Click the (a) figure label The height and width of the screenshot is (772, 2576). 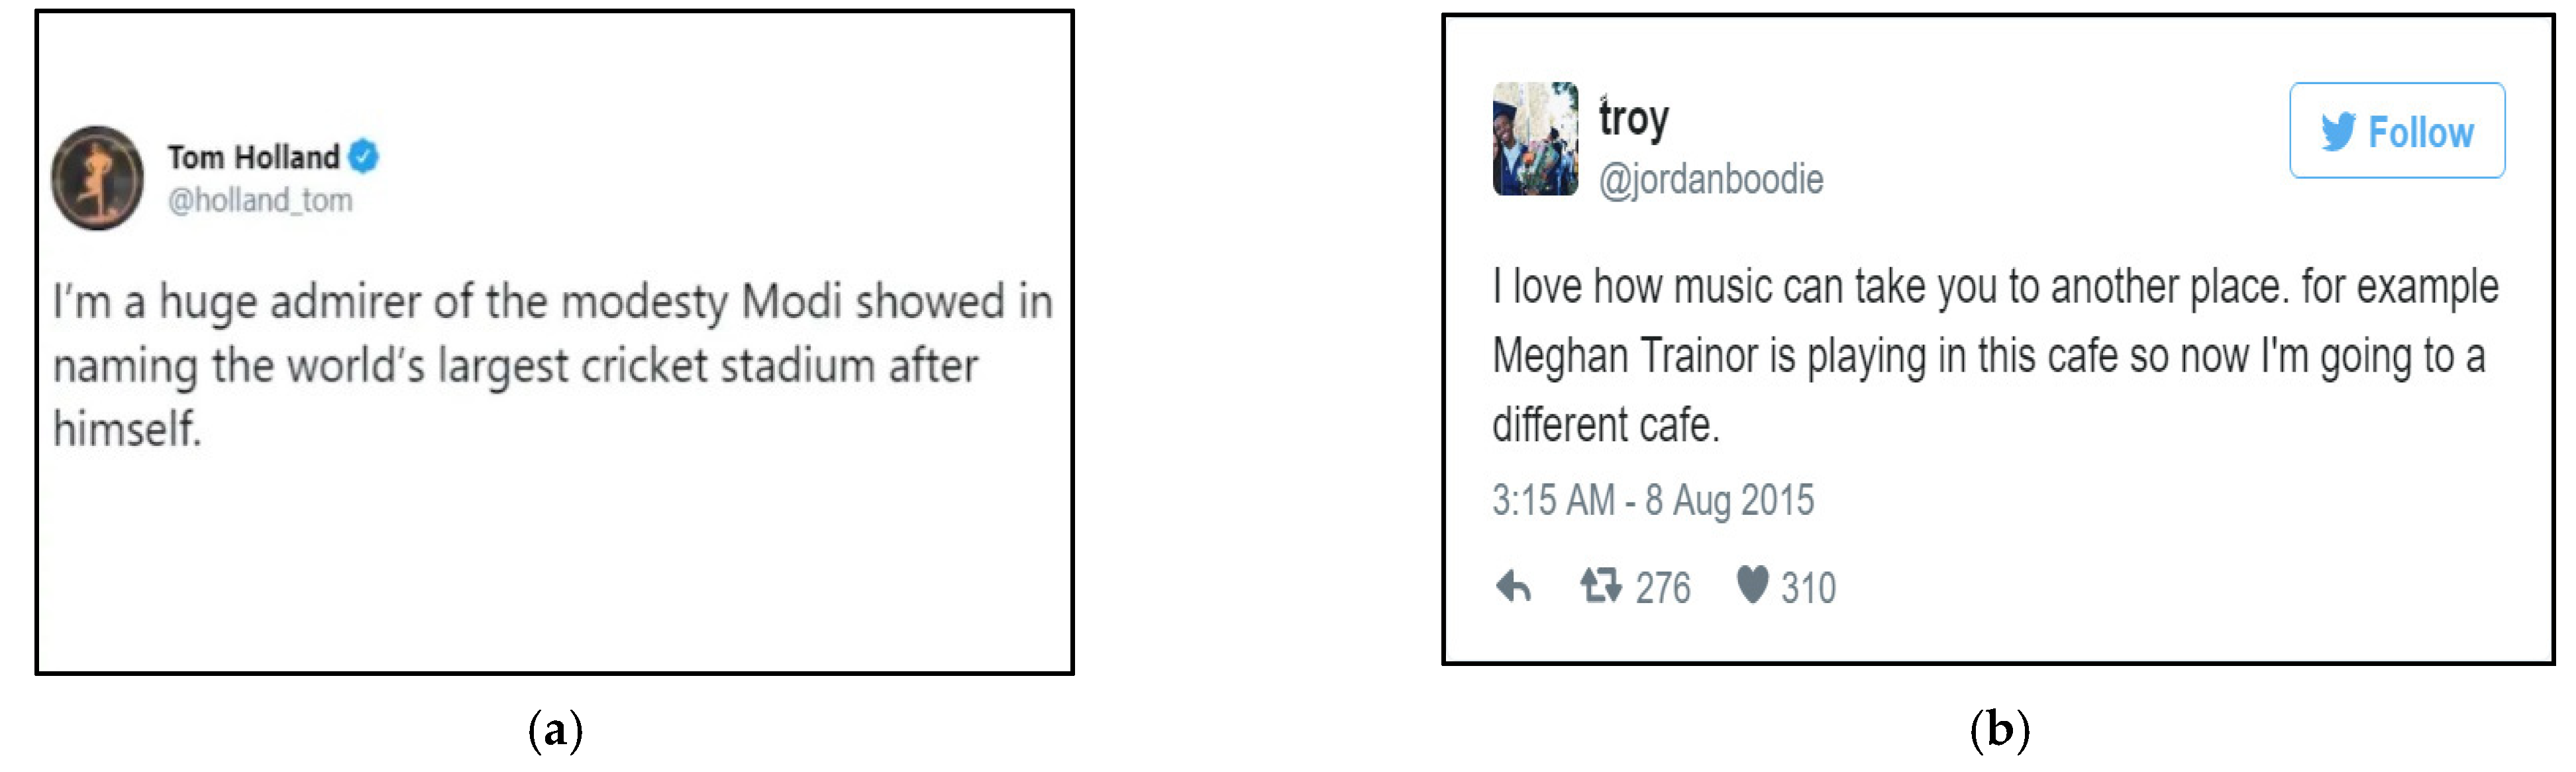pos(555,731)
